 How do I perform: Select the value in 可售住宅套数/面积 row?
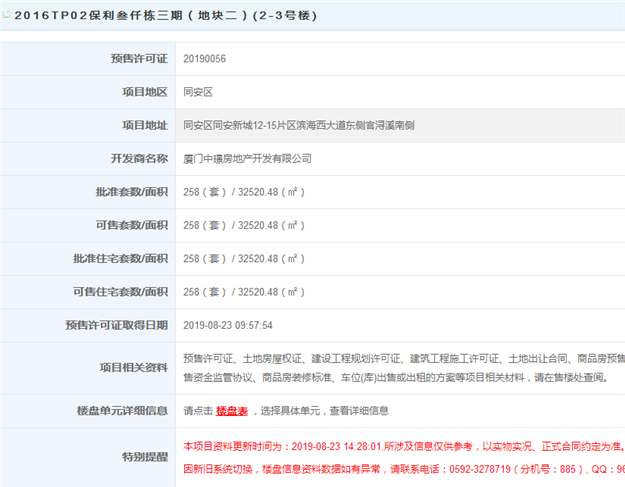[x=244, y=292]
